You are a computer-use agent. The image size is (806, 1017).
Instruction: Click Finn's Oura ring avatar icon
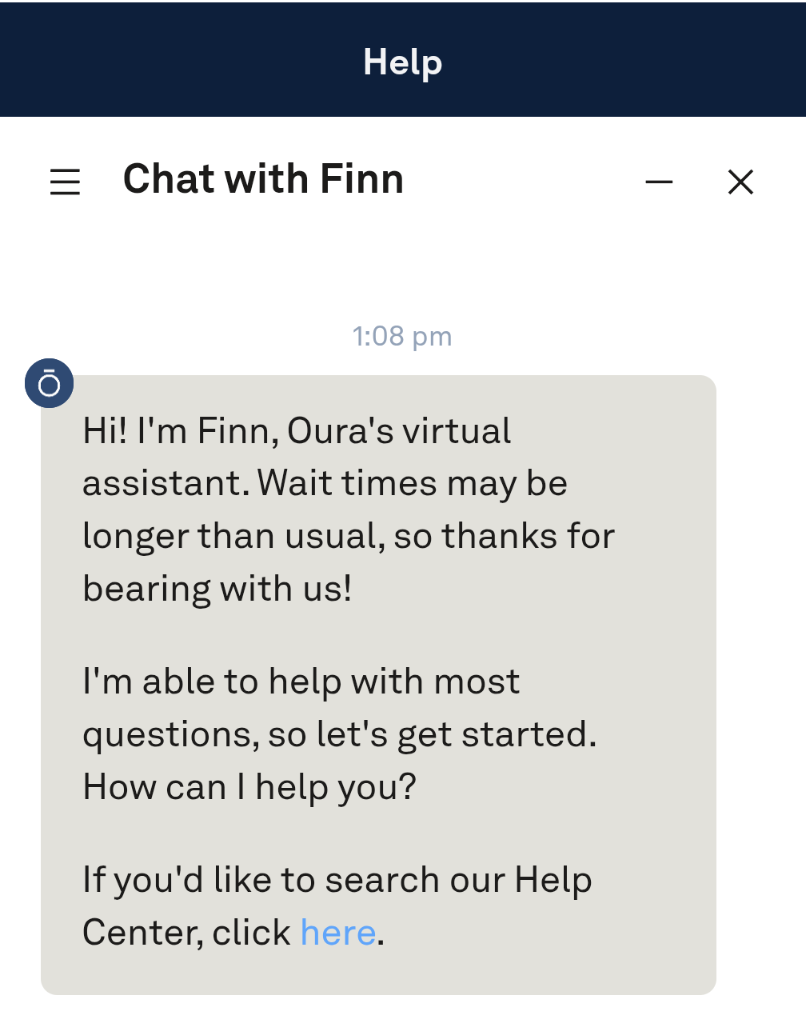pos(49,383)
